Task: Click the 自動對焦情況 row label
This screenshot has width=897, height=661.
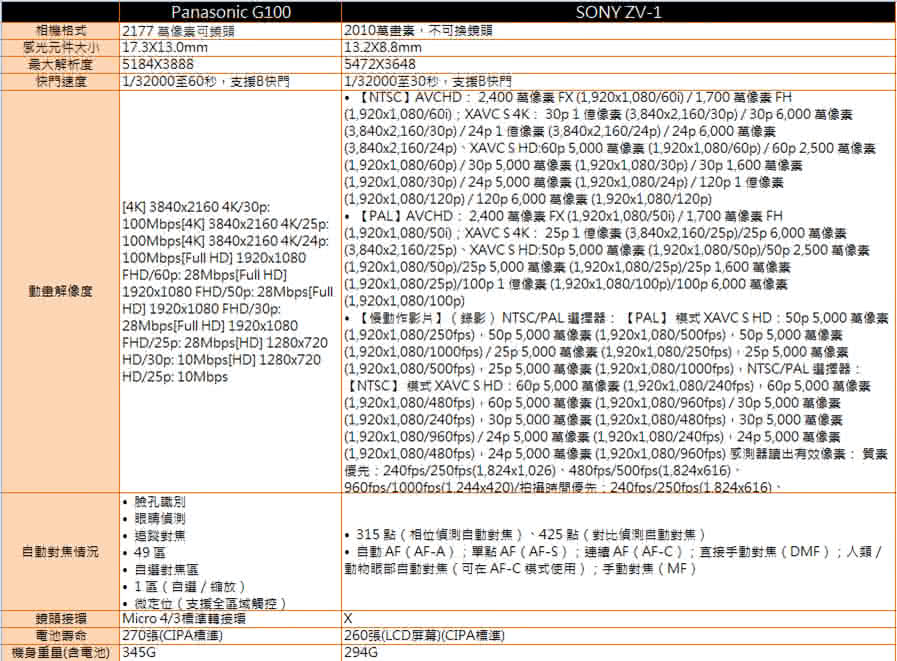Action: click(x=60, y=552)
